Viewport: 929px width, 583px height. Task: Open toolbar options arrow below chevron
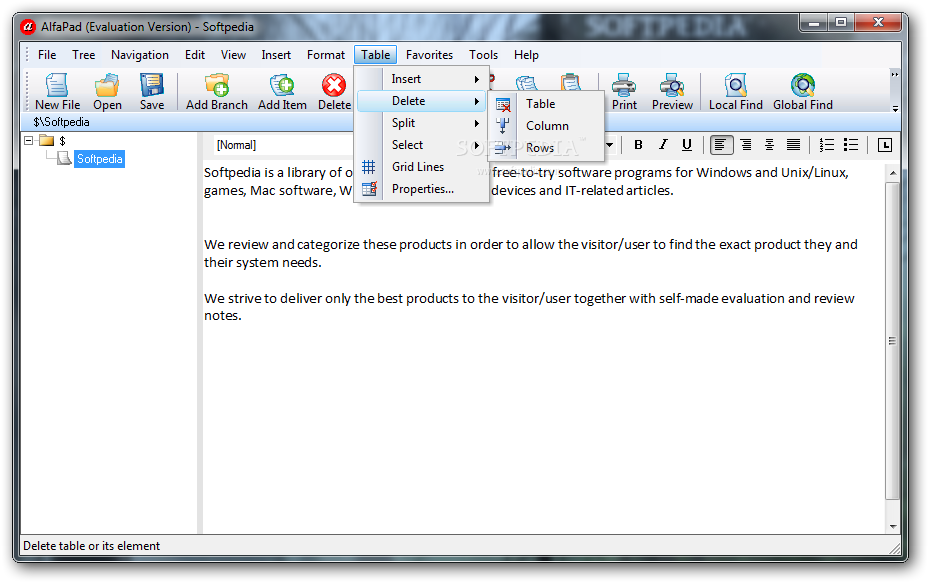[x=895, y=108]
